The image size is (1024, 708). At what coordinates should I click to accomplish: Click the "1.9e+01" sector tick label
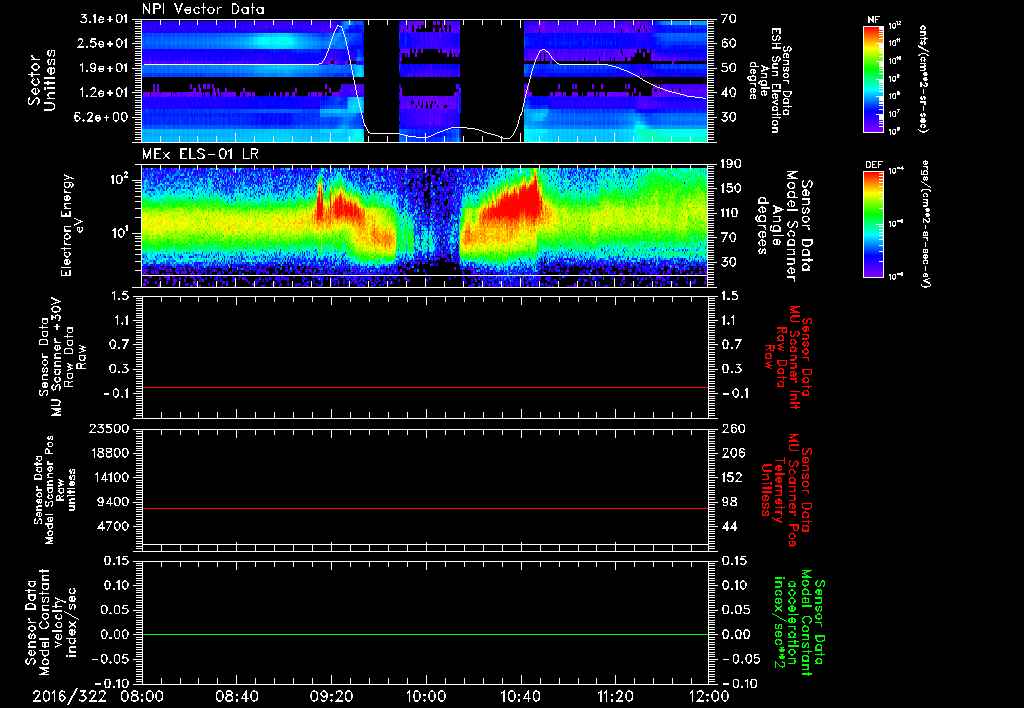point(104,68)
